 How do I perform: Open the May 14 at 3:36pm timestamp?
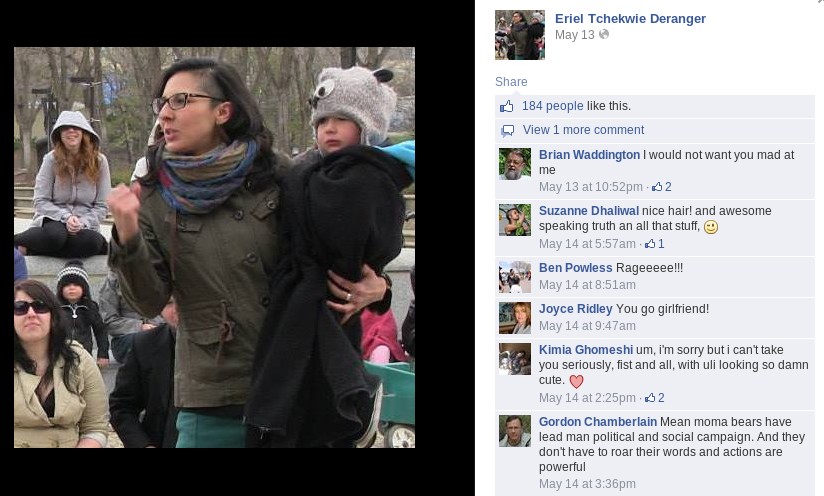coord(587,484)
